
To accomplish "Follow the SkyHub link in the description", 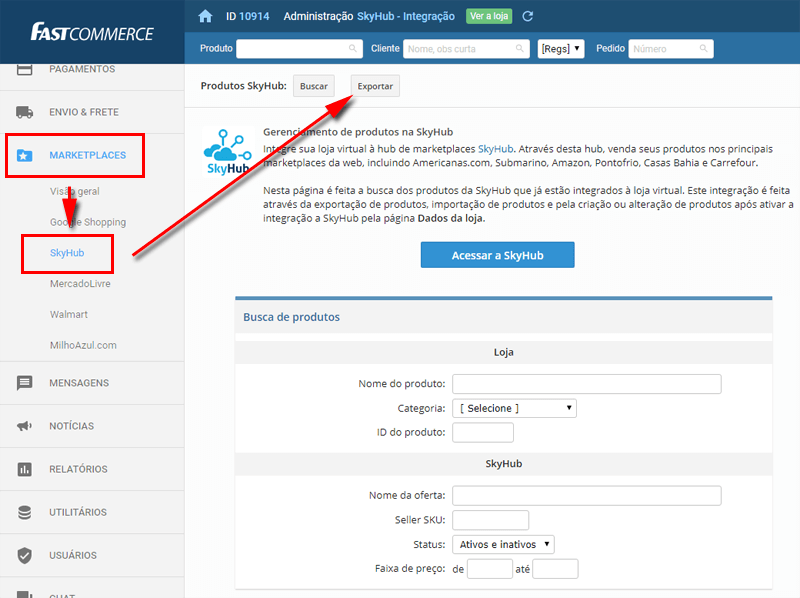I will point(495,149).
